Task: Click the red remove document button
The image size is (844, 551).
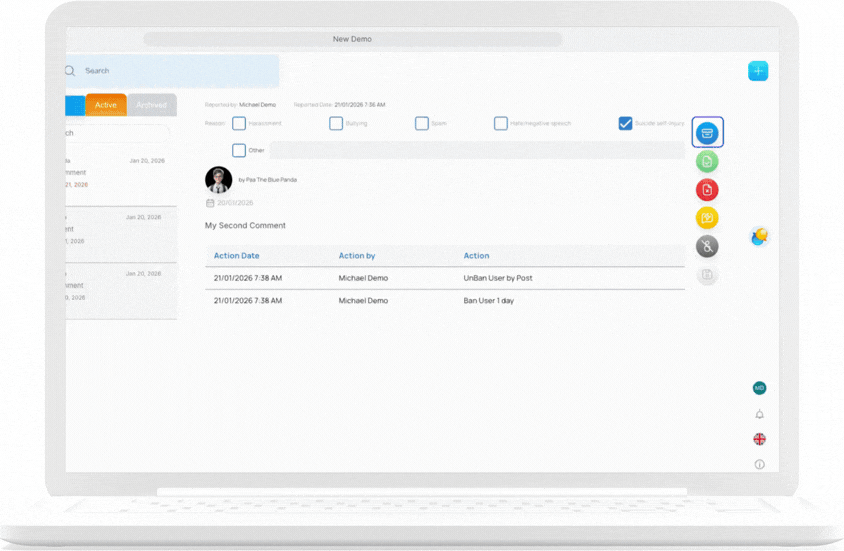Action: (707, 190)
